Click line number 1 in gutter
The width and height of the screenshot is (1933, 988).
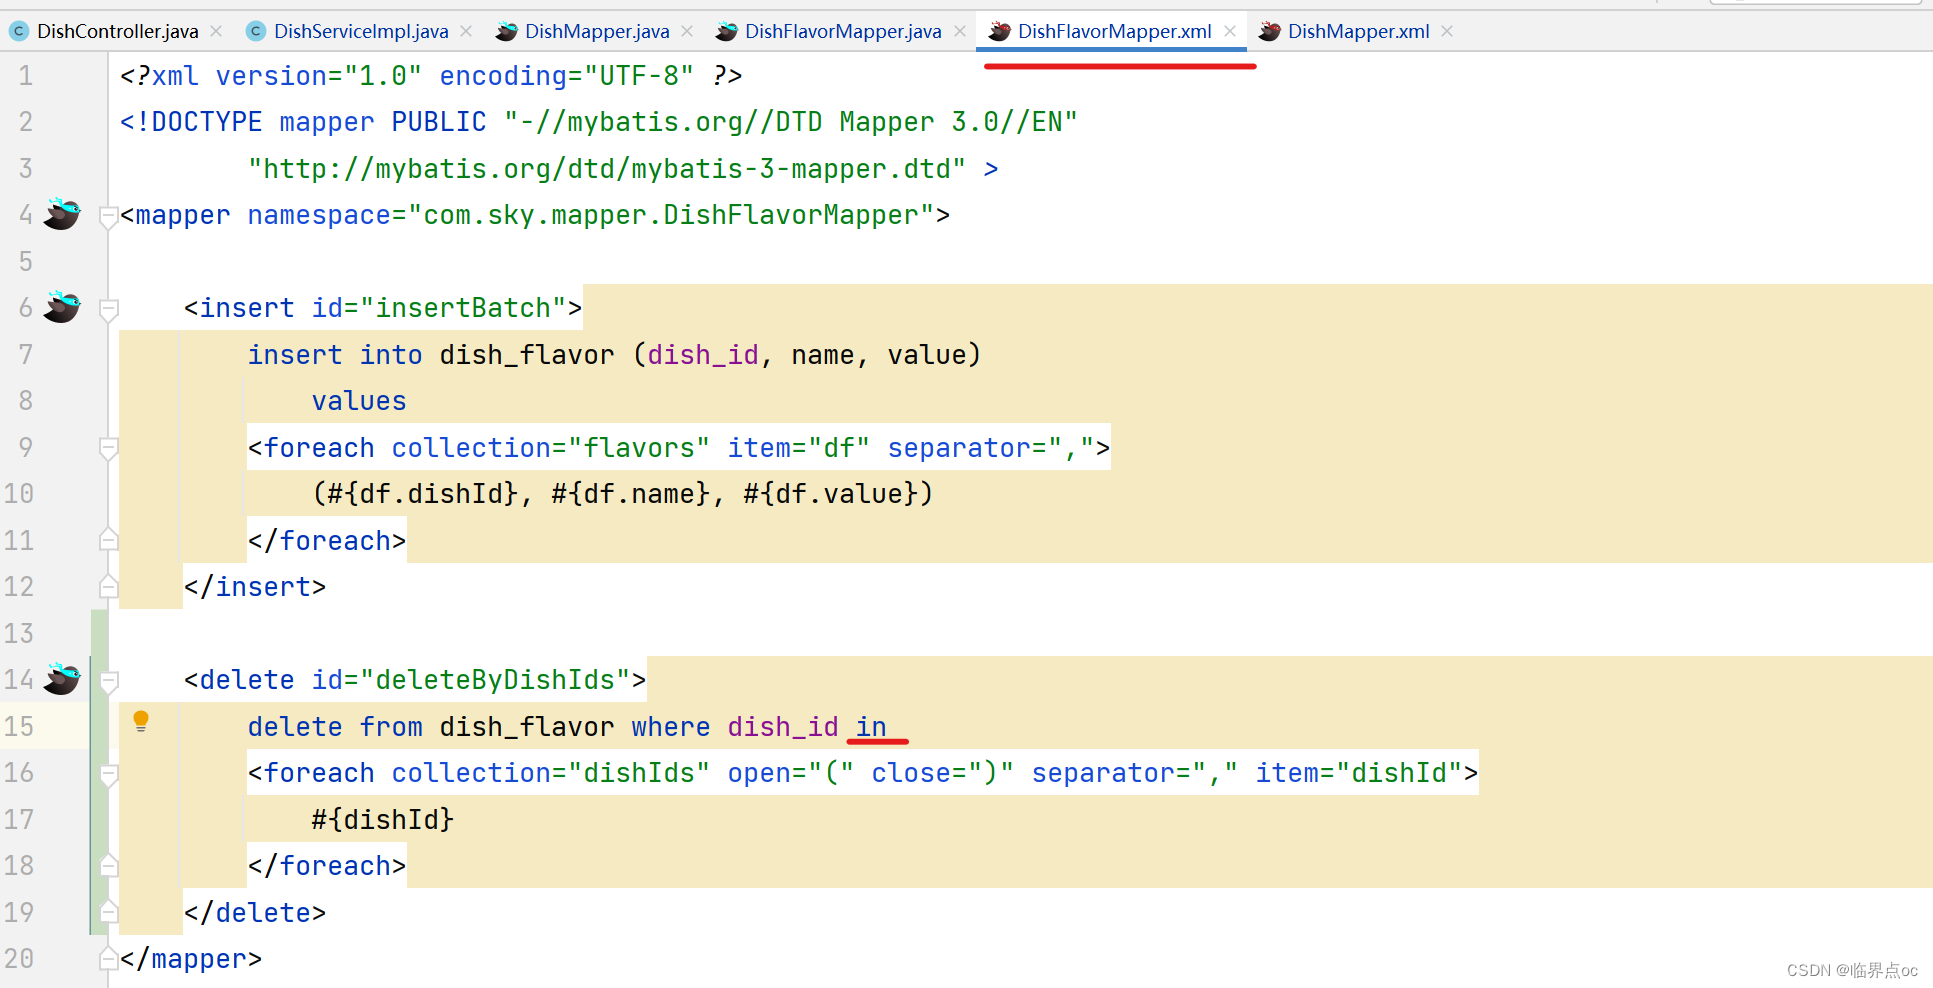point(26,76)
